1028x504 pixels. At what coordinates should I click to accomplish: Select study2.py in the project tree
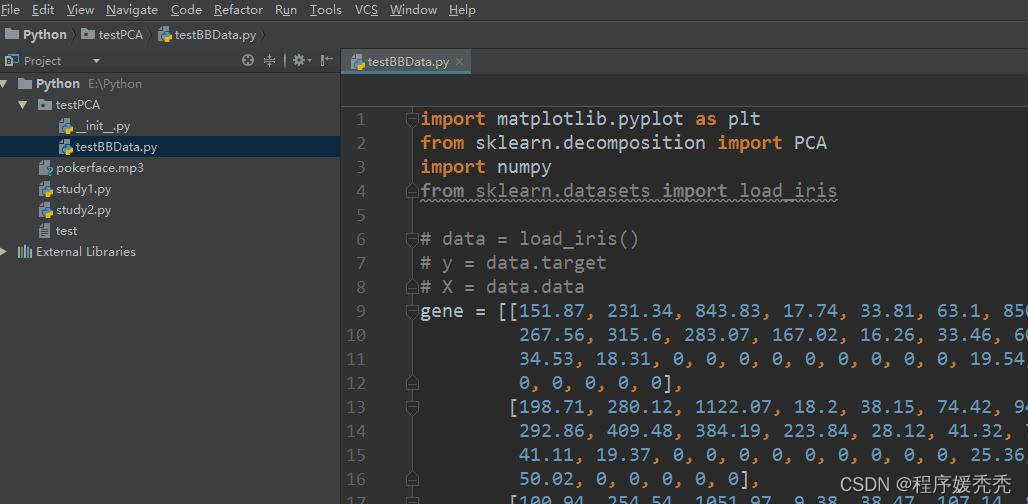(x=83, y=210)
